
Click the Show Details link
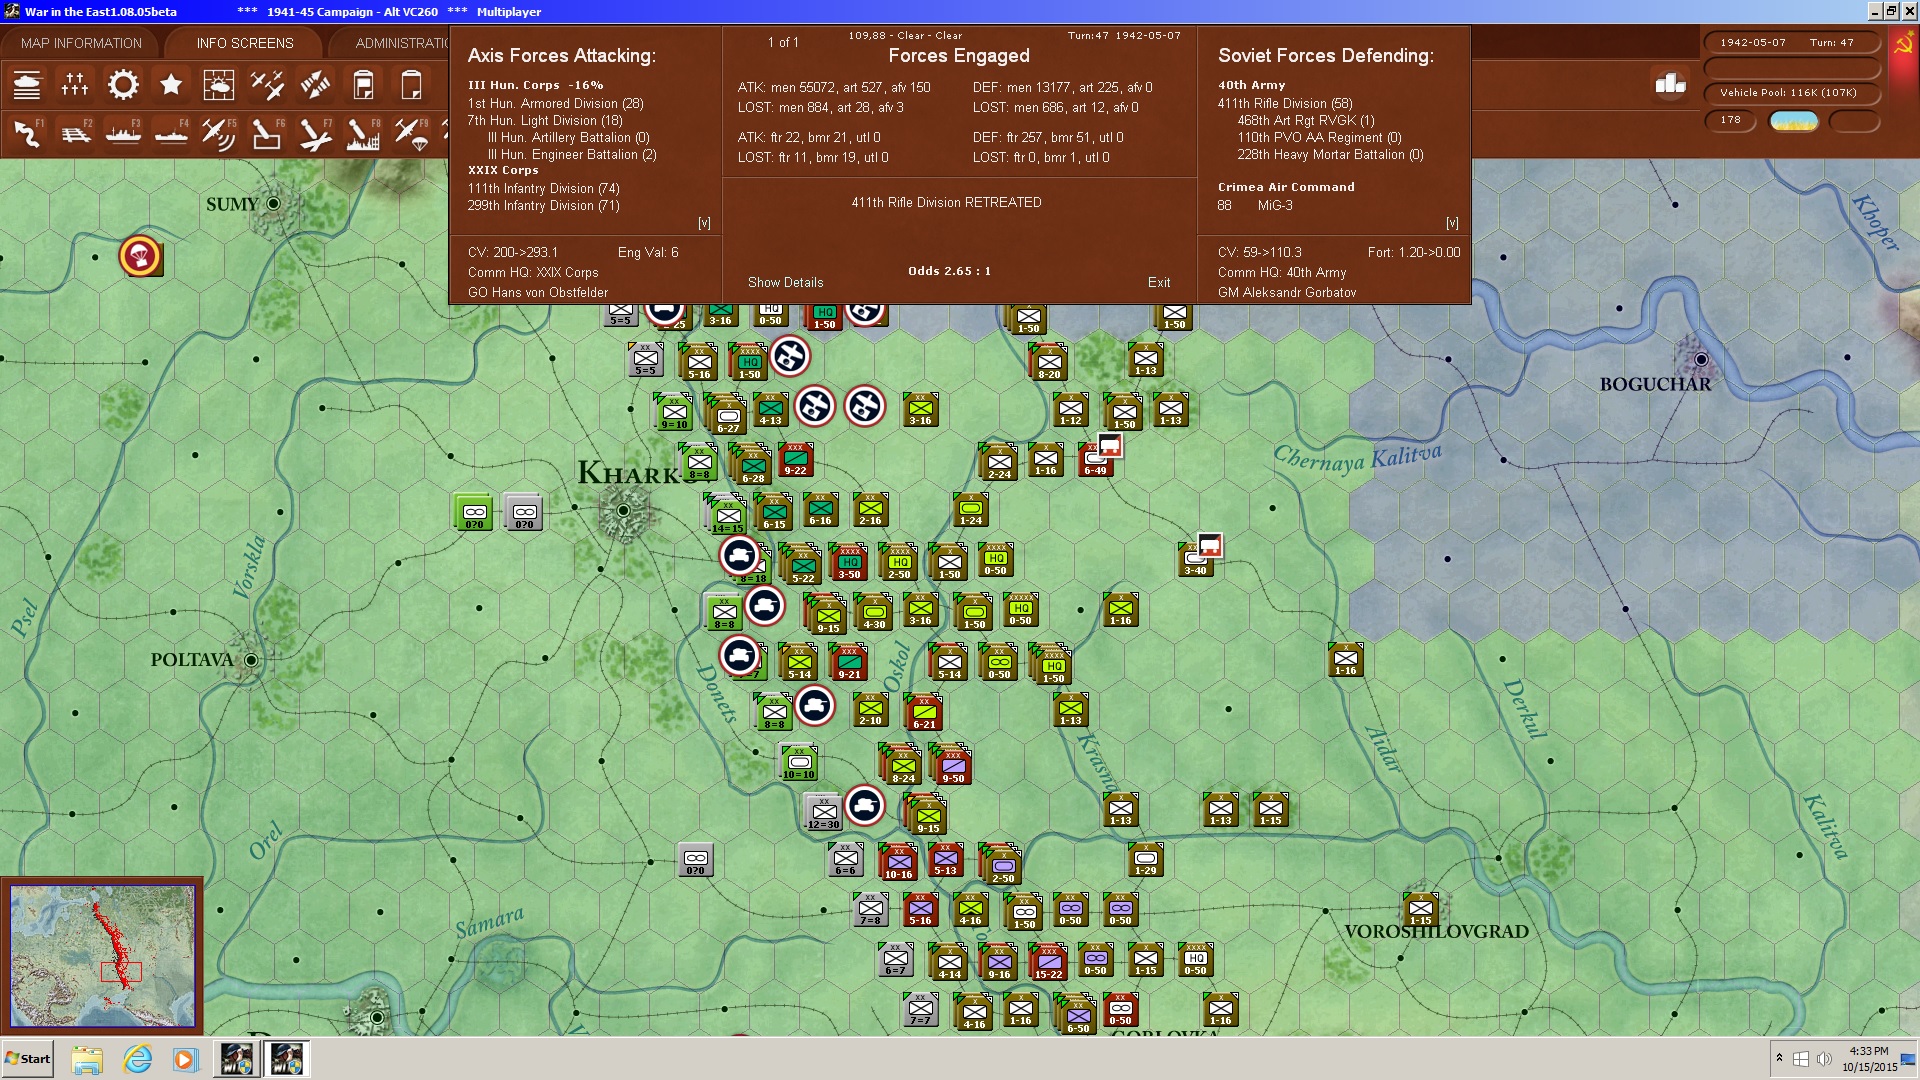coord(785,282)
